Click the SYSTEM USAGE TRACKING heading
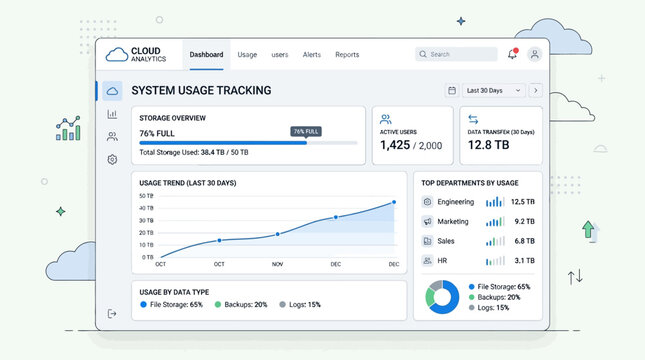645x360 pixels. [x=201, y=91]
